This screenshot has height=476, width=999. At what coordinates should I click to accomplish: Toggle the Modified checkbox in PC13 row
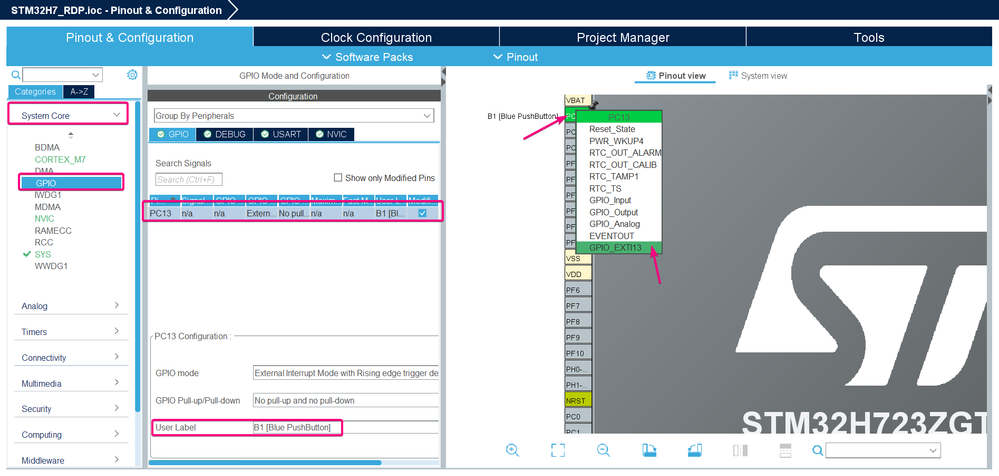tap(422, 213)
